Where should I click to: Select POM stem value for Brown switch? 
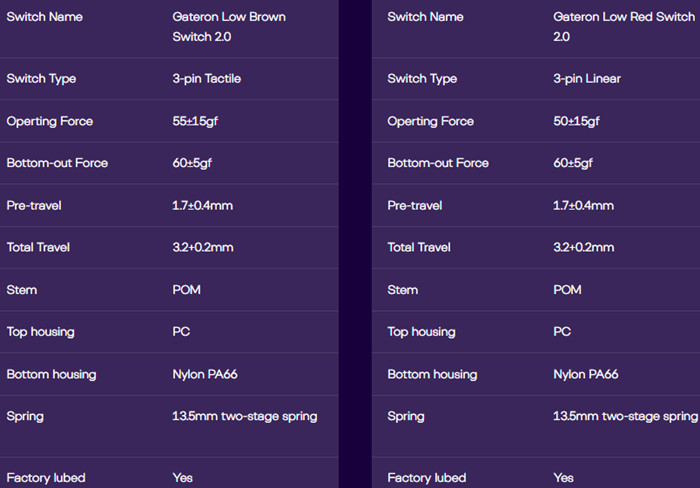[x=188, y=290]
